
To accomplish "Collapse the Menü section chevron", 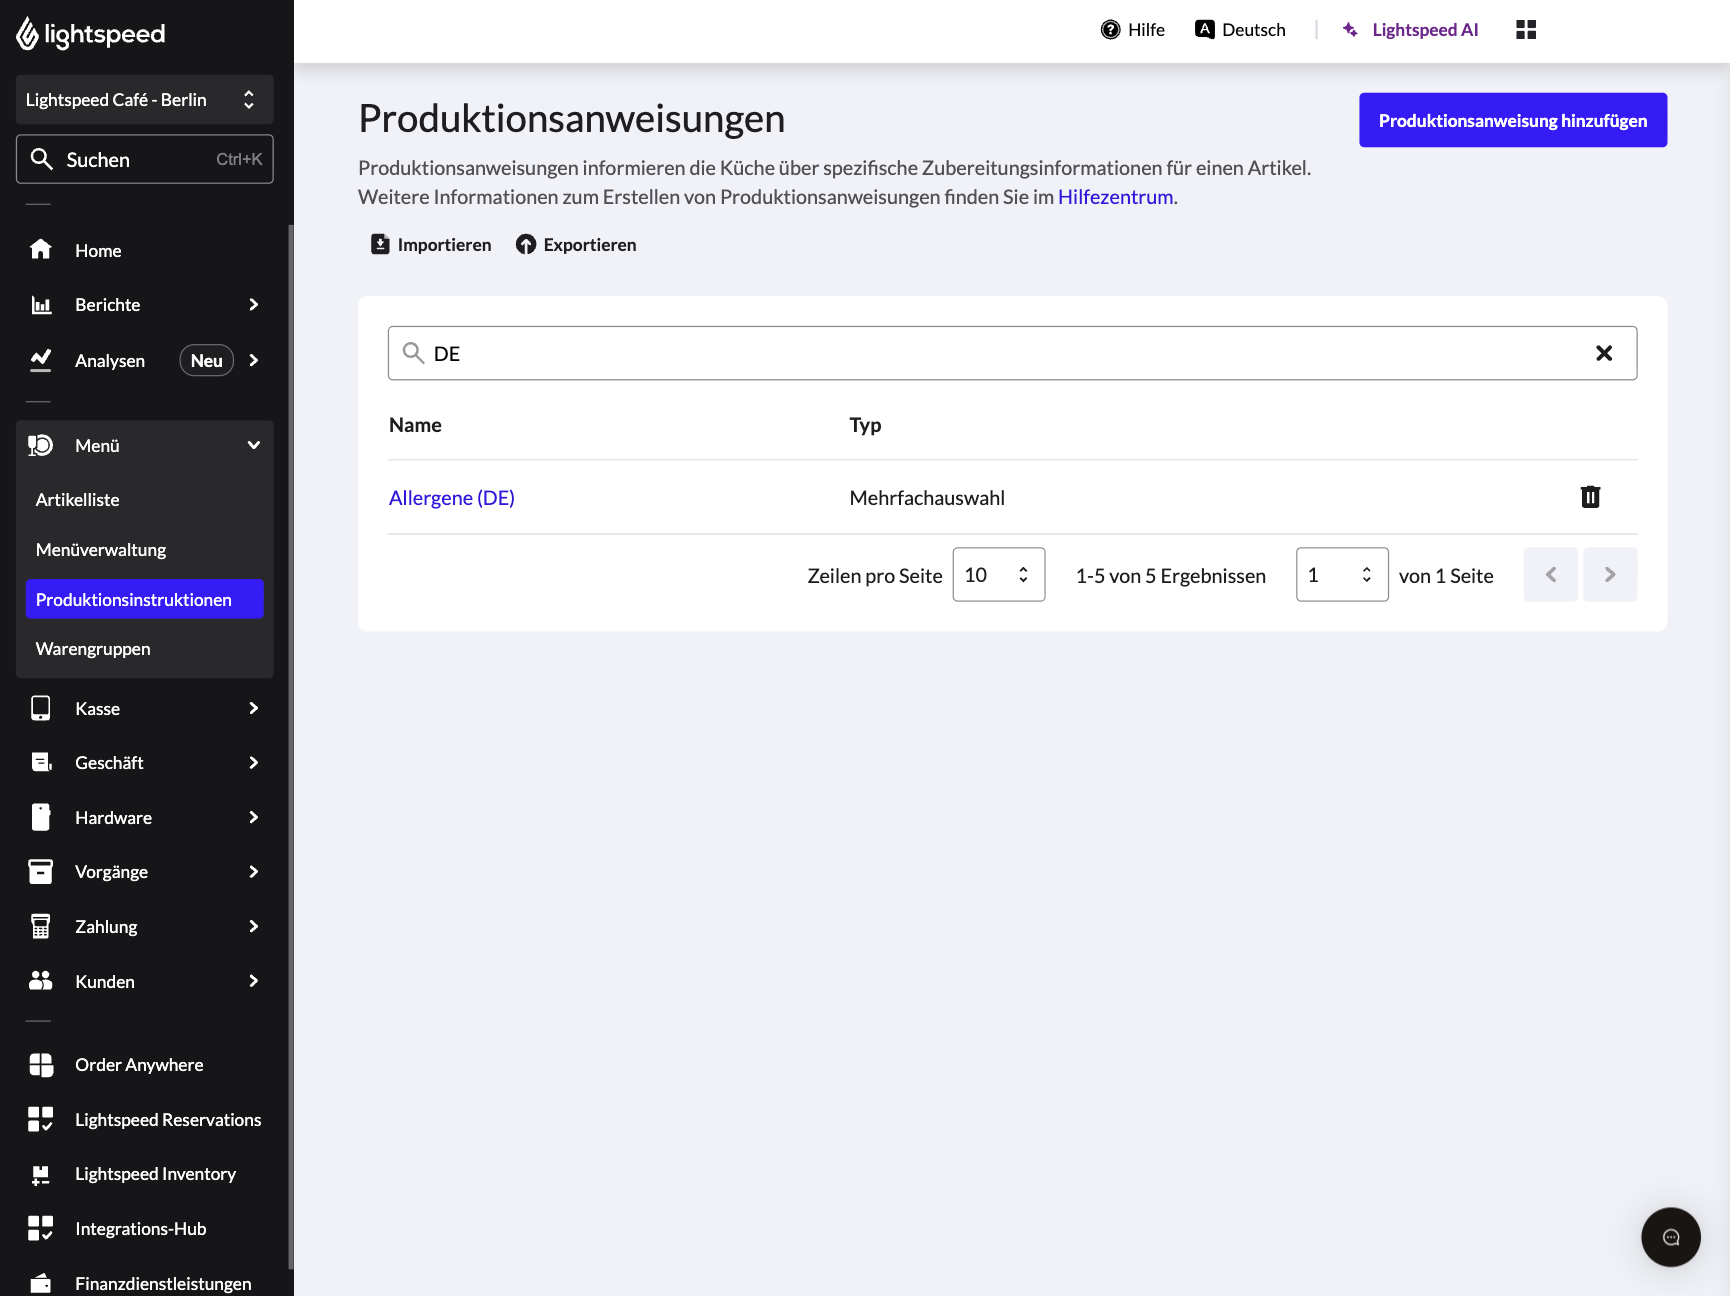I will pos(254,445).
